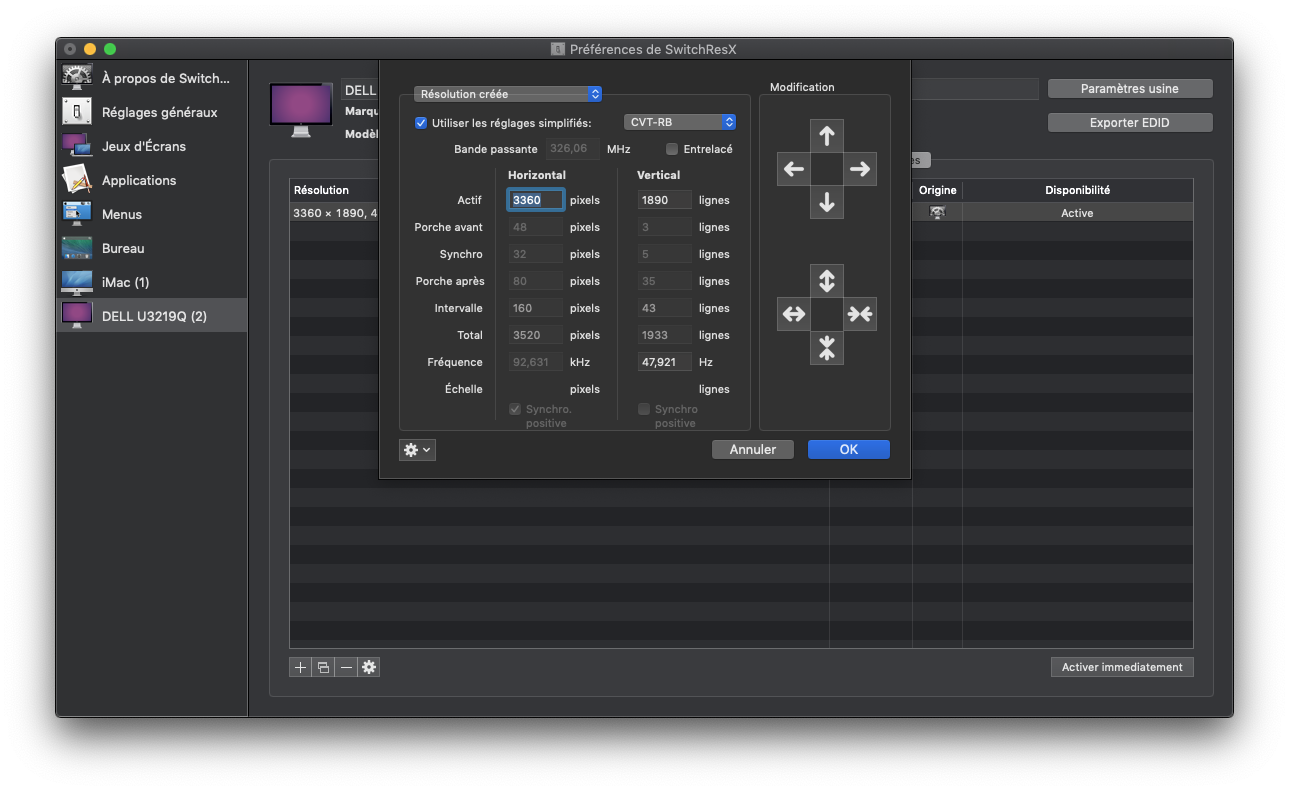Click the horizontal Fréquence field showing 92,631

pos(536,362)
